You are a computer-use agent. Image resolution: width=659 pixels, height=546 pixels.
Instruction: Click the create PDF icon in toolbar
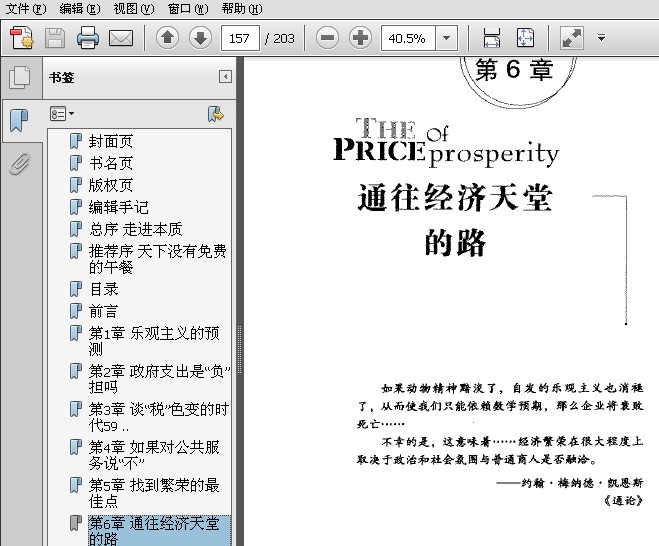click(x=22, y=39)
